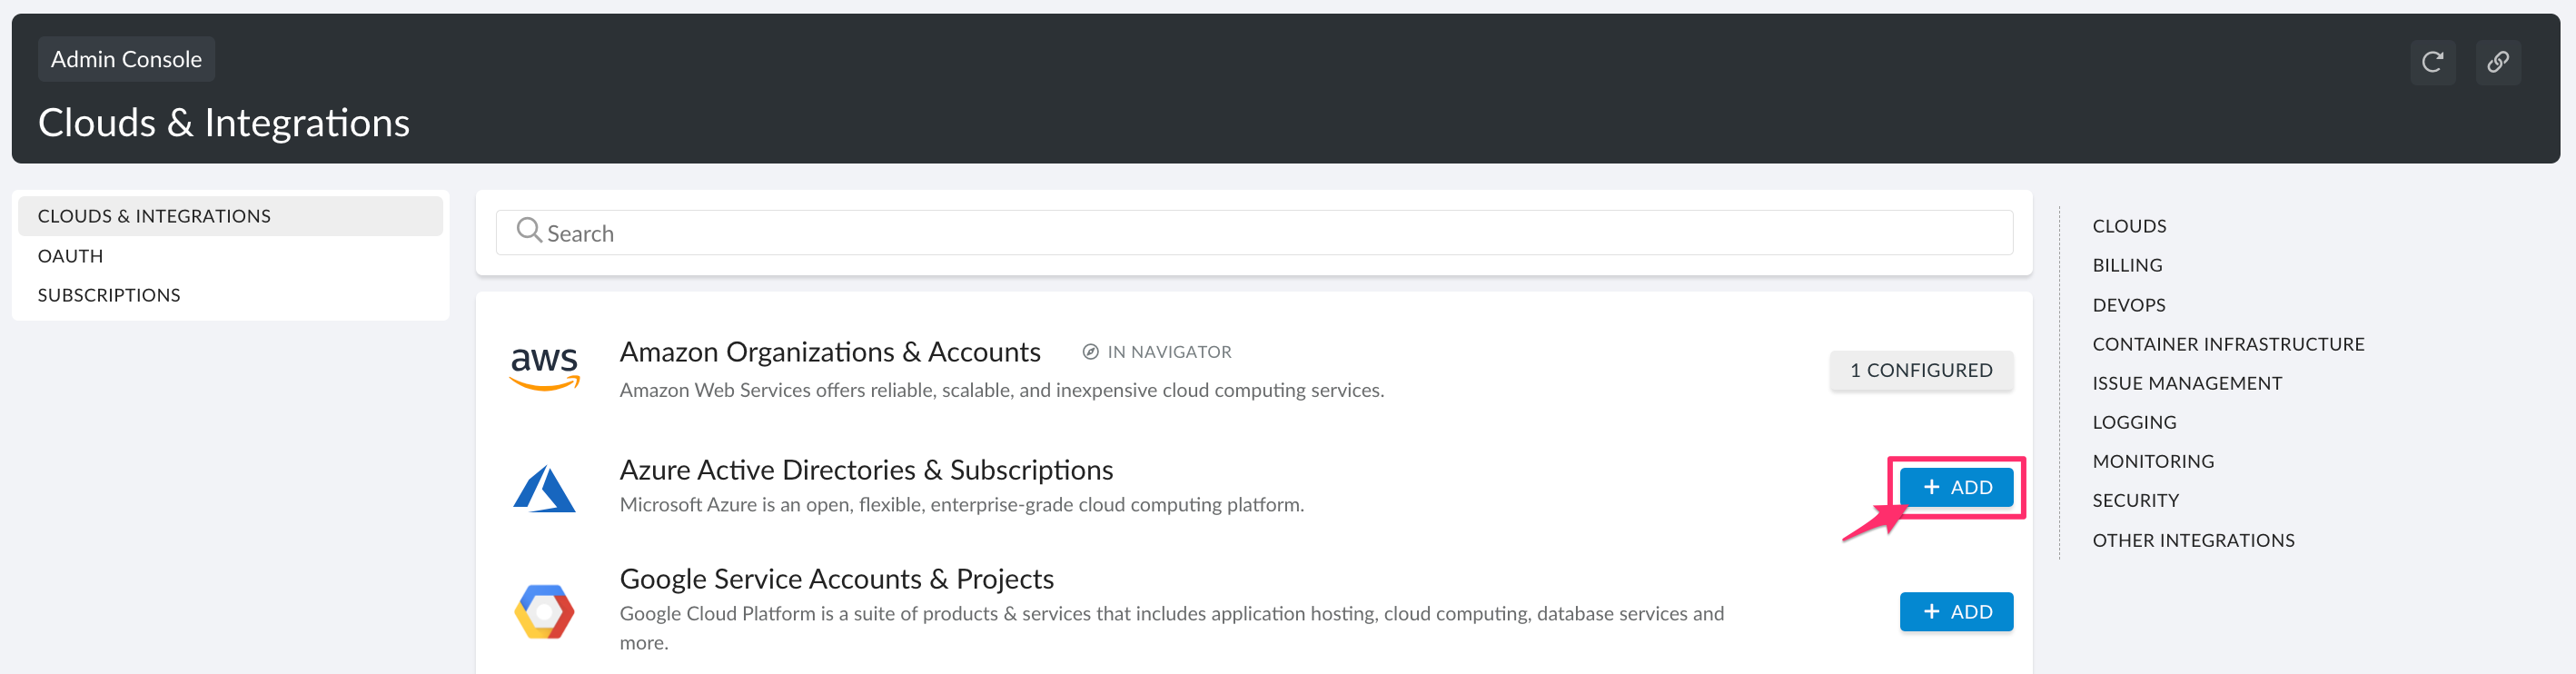This screenshot has height=674, width=2576.
Task: Click the refresh icon in the header
Action: tap(2432, 62)
